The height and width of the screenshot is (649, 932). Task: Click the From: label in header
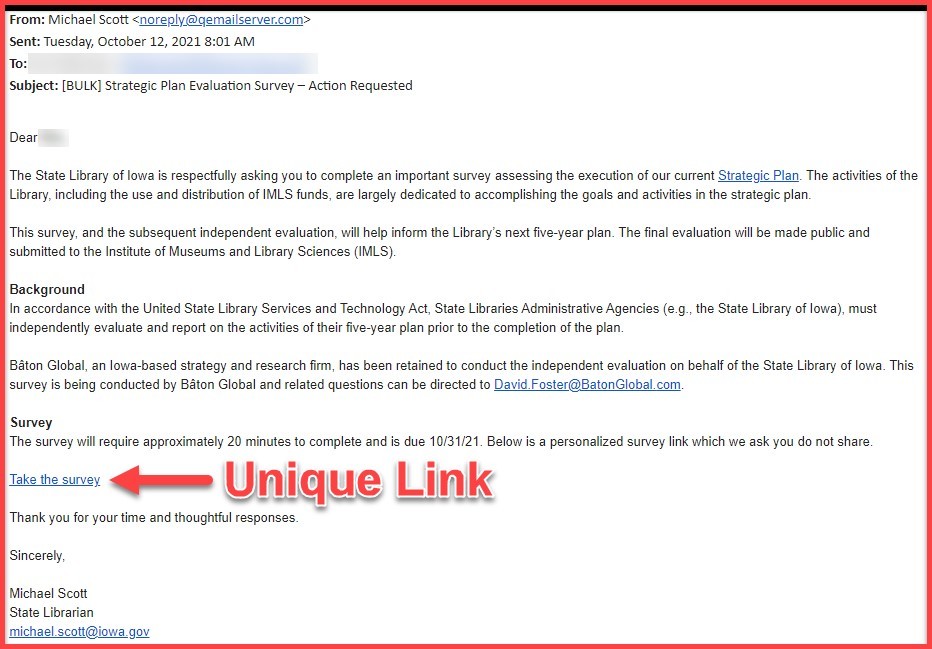point(28,19)
